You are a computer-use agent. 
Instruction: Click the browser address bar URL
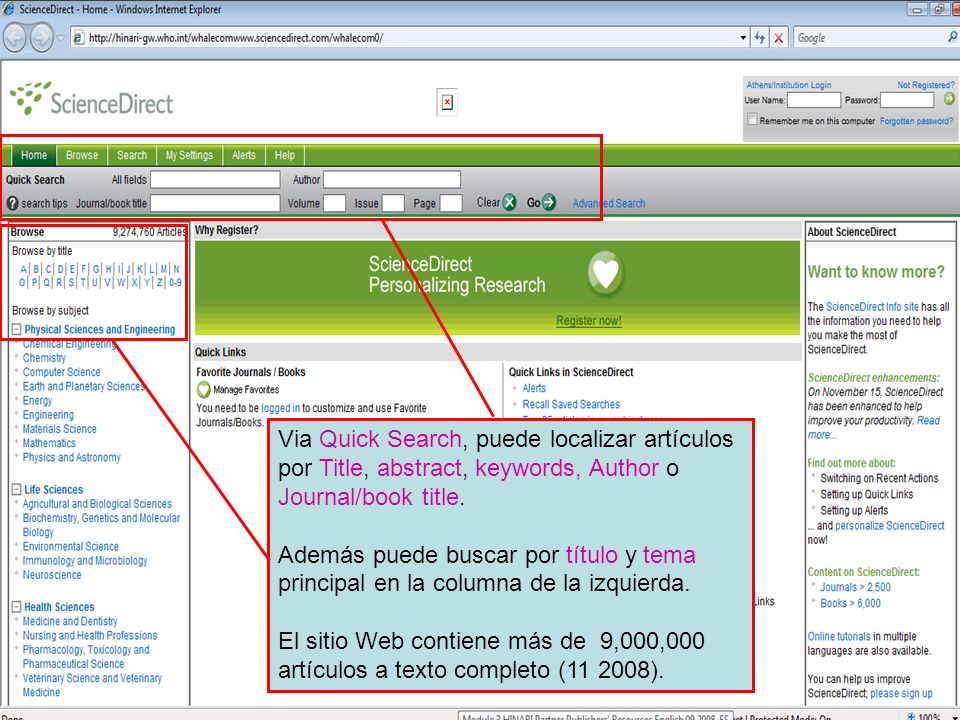236,38
